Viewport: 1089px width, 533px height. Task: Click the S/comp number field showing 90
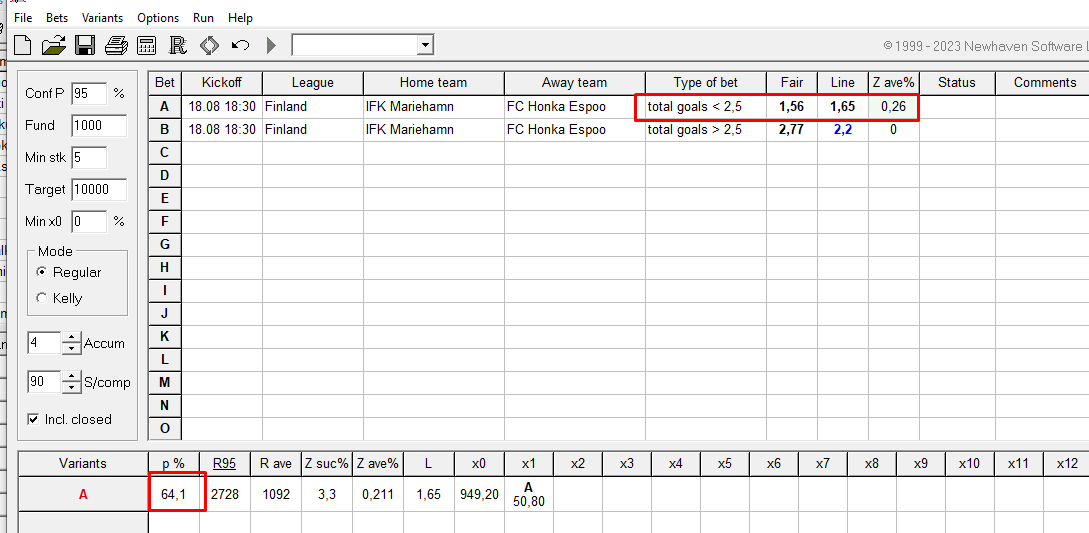tap(44, 382)
